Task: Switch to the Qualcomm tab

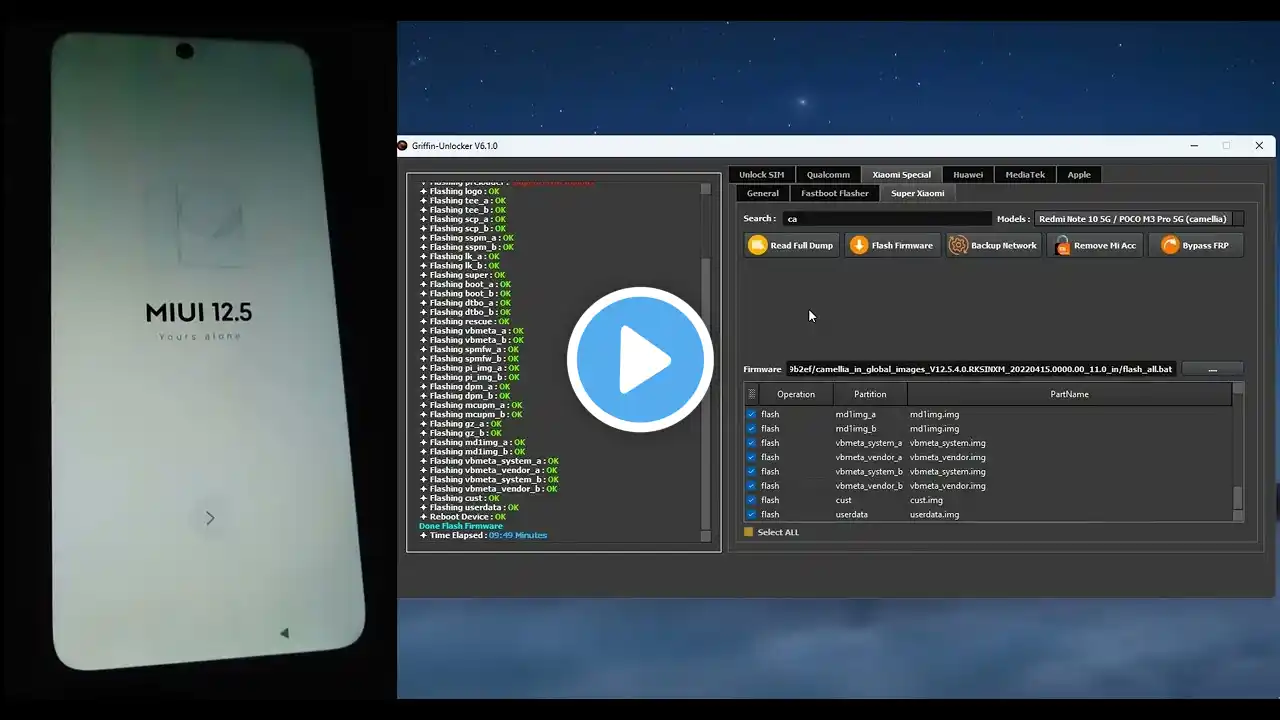Action: (828, 174)
